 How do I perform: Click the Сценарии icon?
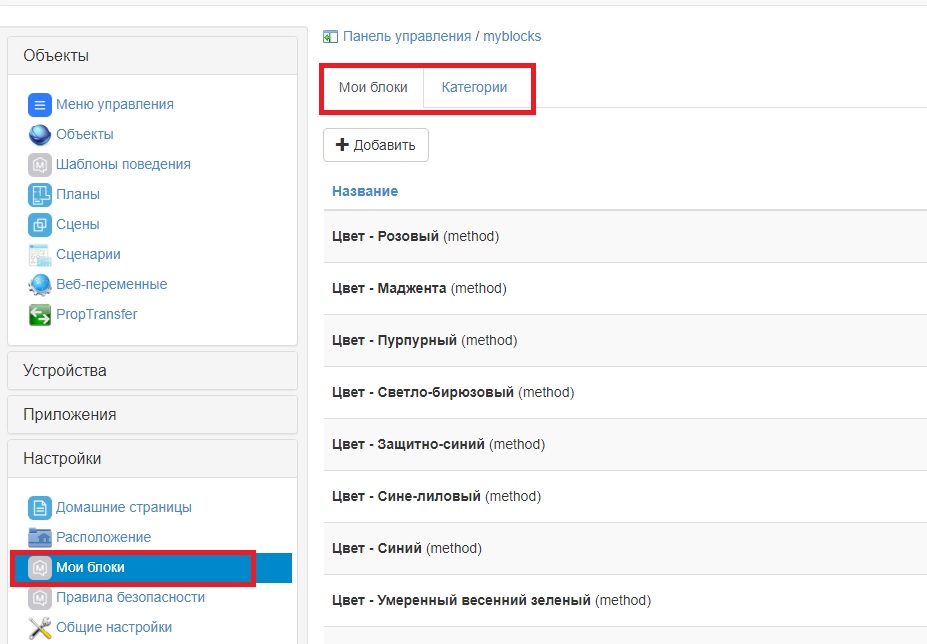click(40, 254)
